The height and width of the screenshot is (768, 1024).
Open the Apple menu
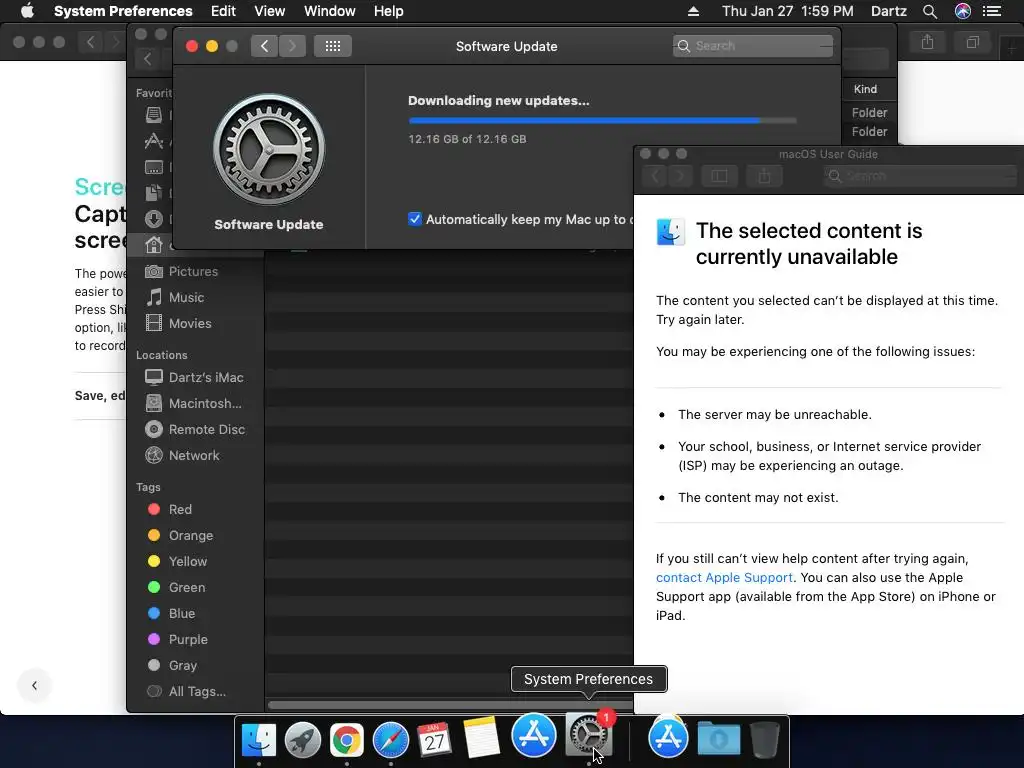(27, 11)
